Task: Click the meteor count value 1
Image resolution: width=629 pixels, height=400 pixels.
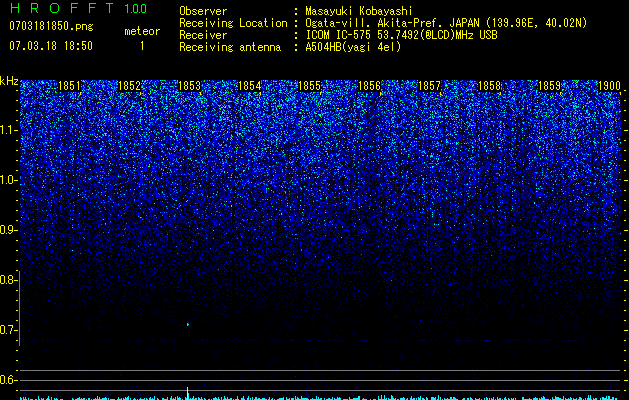Action: coord(142,46)
